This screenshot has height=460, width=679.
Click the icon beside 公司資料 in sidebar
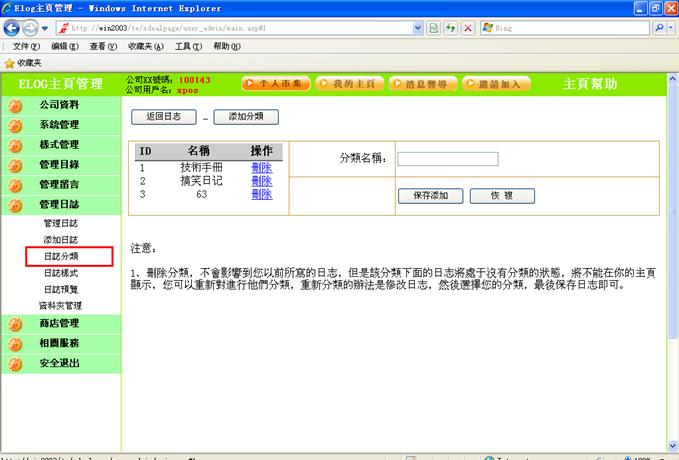[15, 105]
